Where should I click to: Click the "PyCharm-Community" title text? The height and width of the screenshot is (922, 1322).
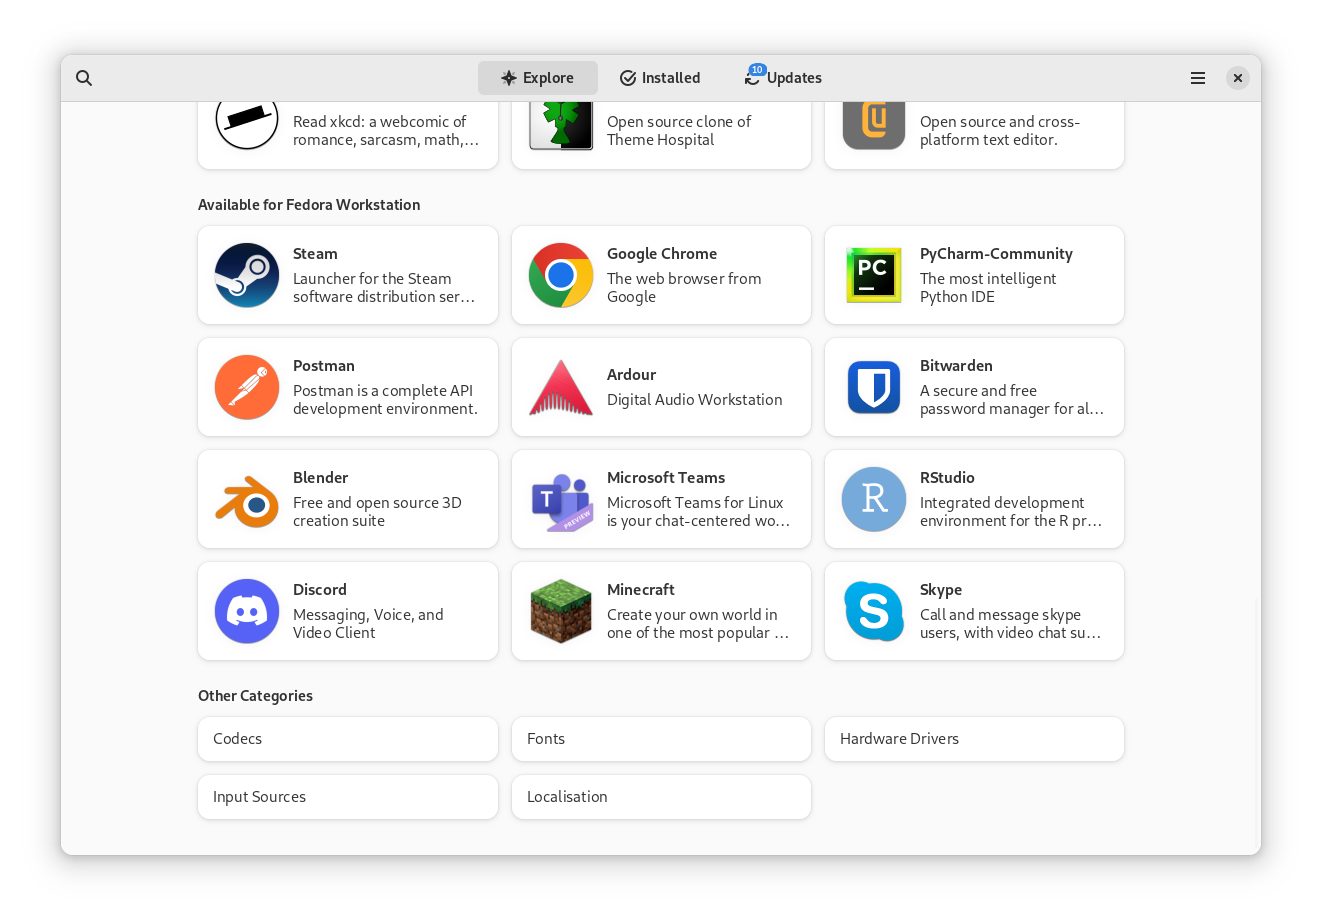pyautogui.click(x=996, y=254)
